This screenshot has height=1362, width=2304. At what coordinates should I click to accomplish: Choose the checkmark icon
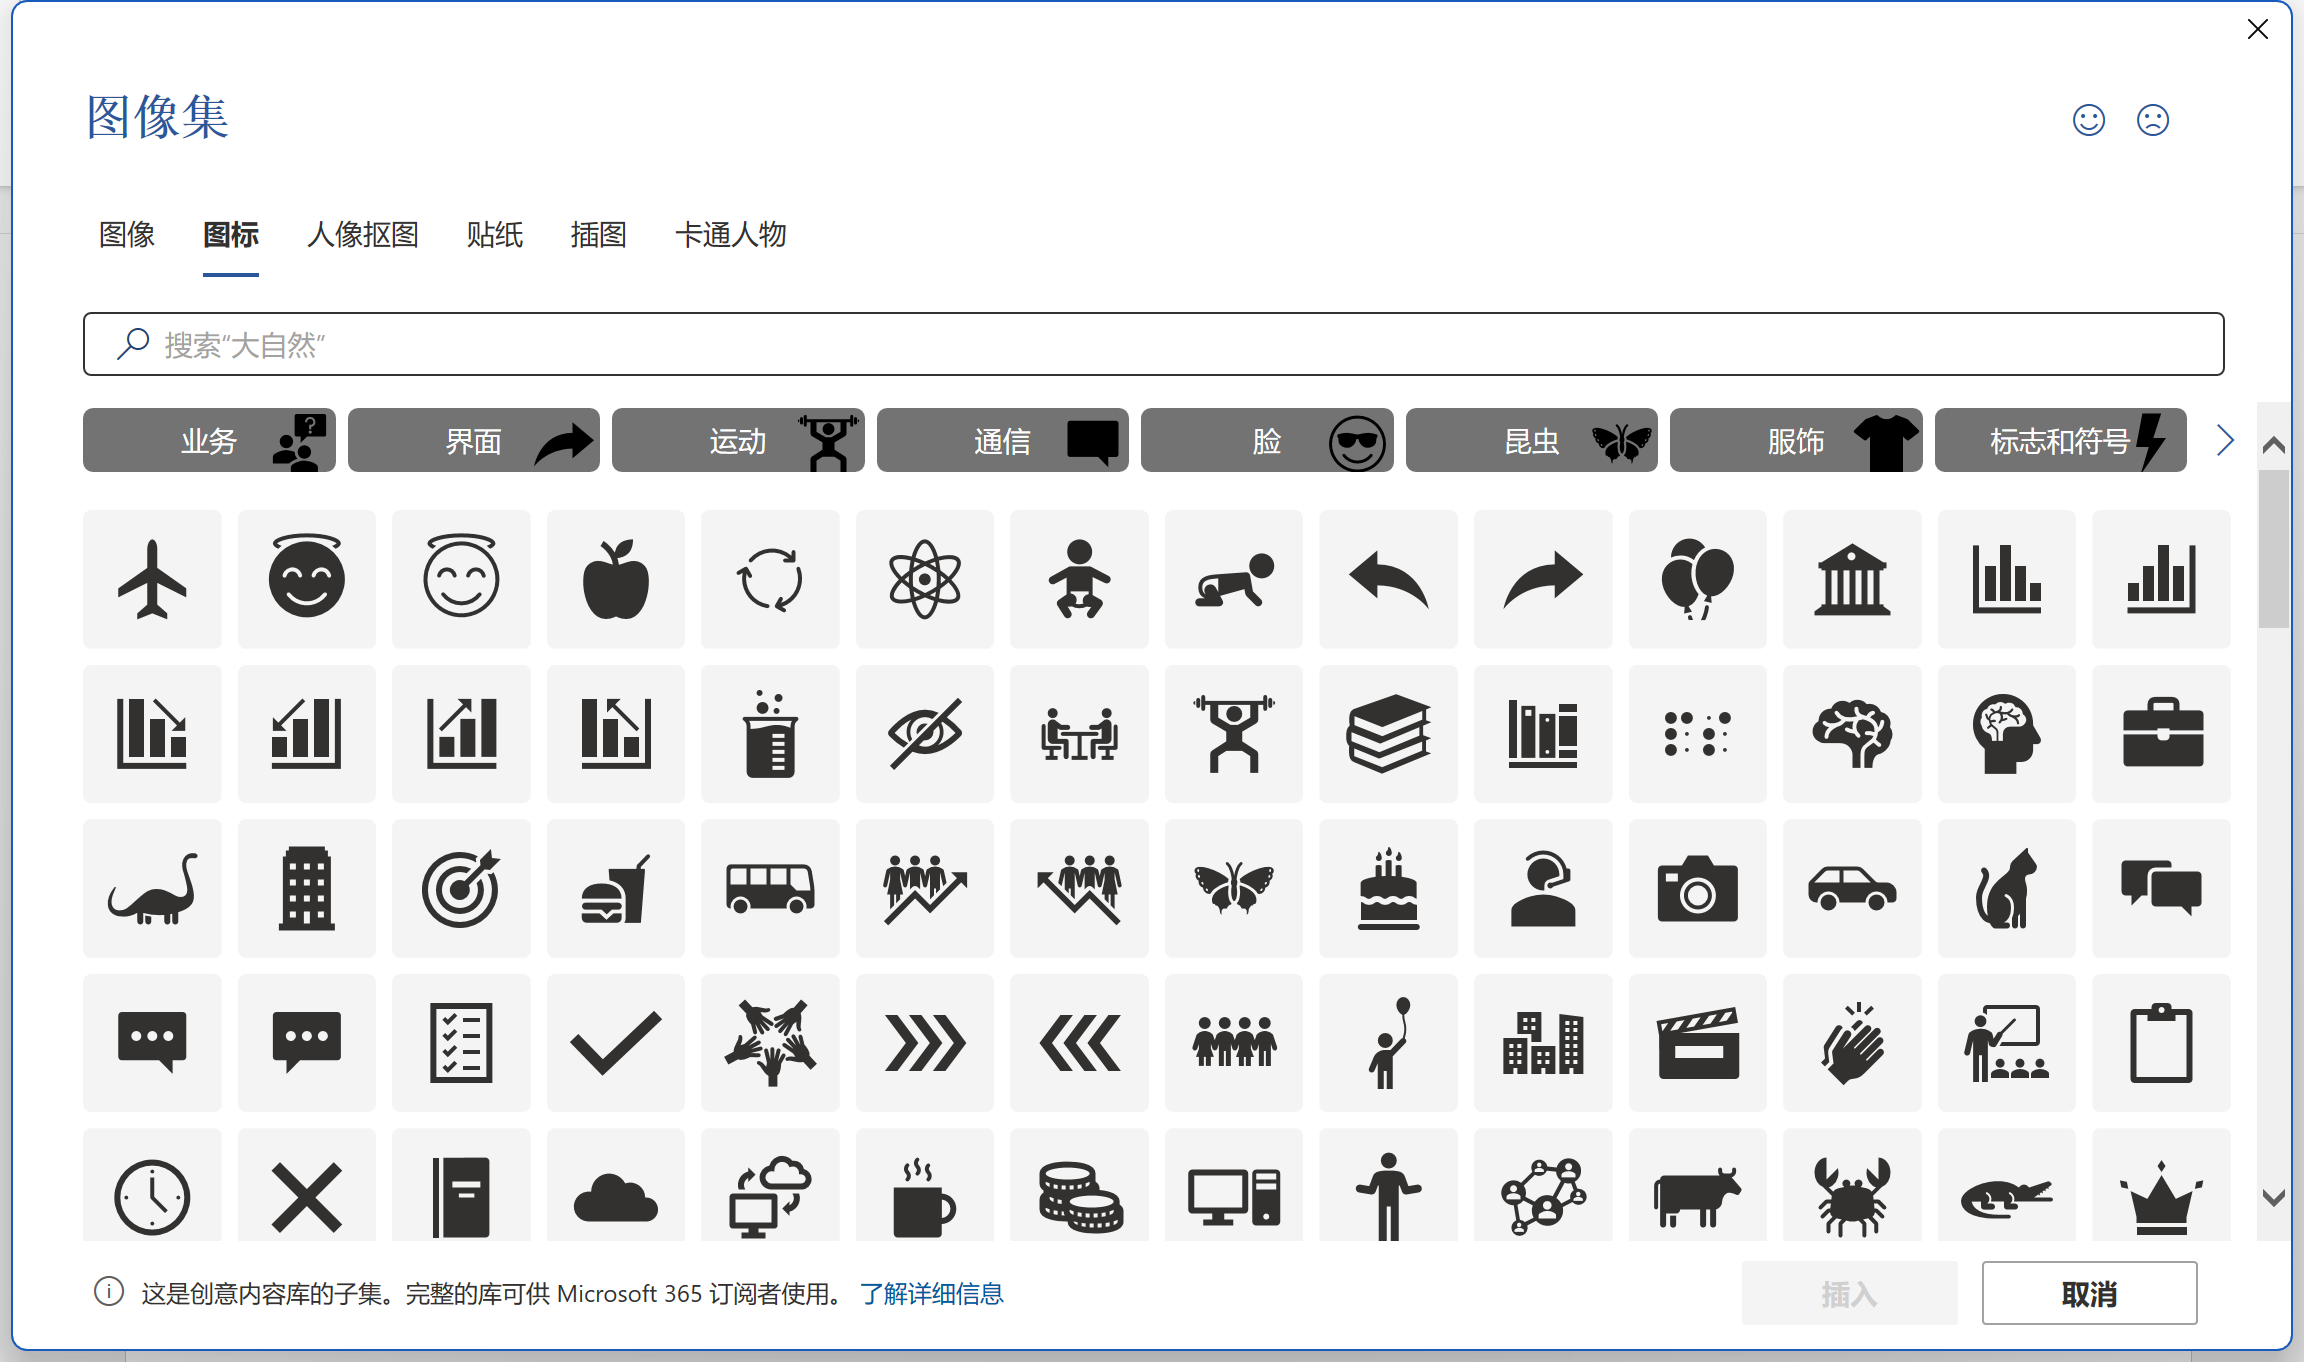615,1043
